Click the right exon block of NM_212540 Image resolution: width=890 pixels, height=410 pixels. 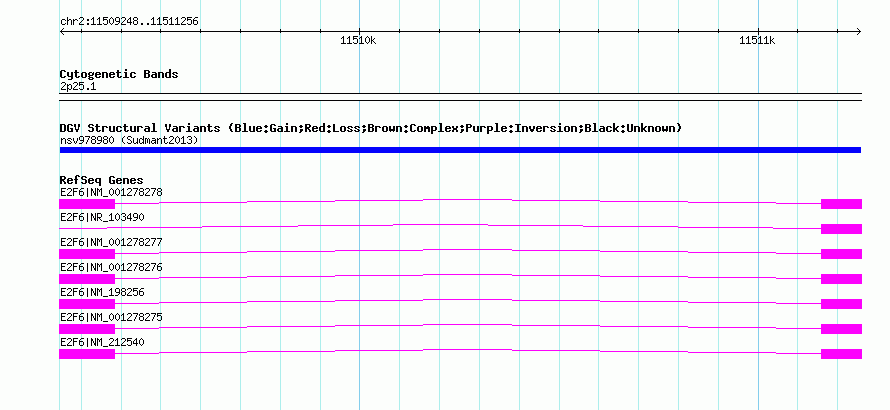[x=841, y=354]
